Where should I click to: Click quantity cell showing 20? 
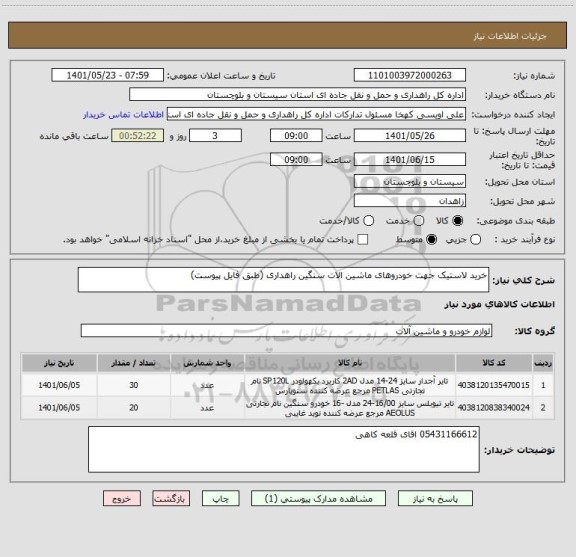(x=134, y=407)
